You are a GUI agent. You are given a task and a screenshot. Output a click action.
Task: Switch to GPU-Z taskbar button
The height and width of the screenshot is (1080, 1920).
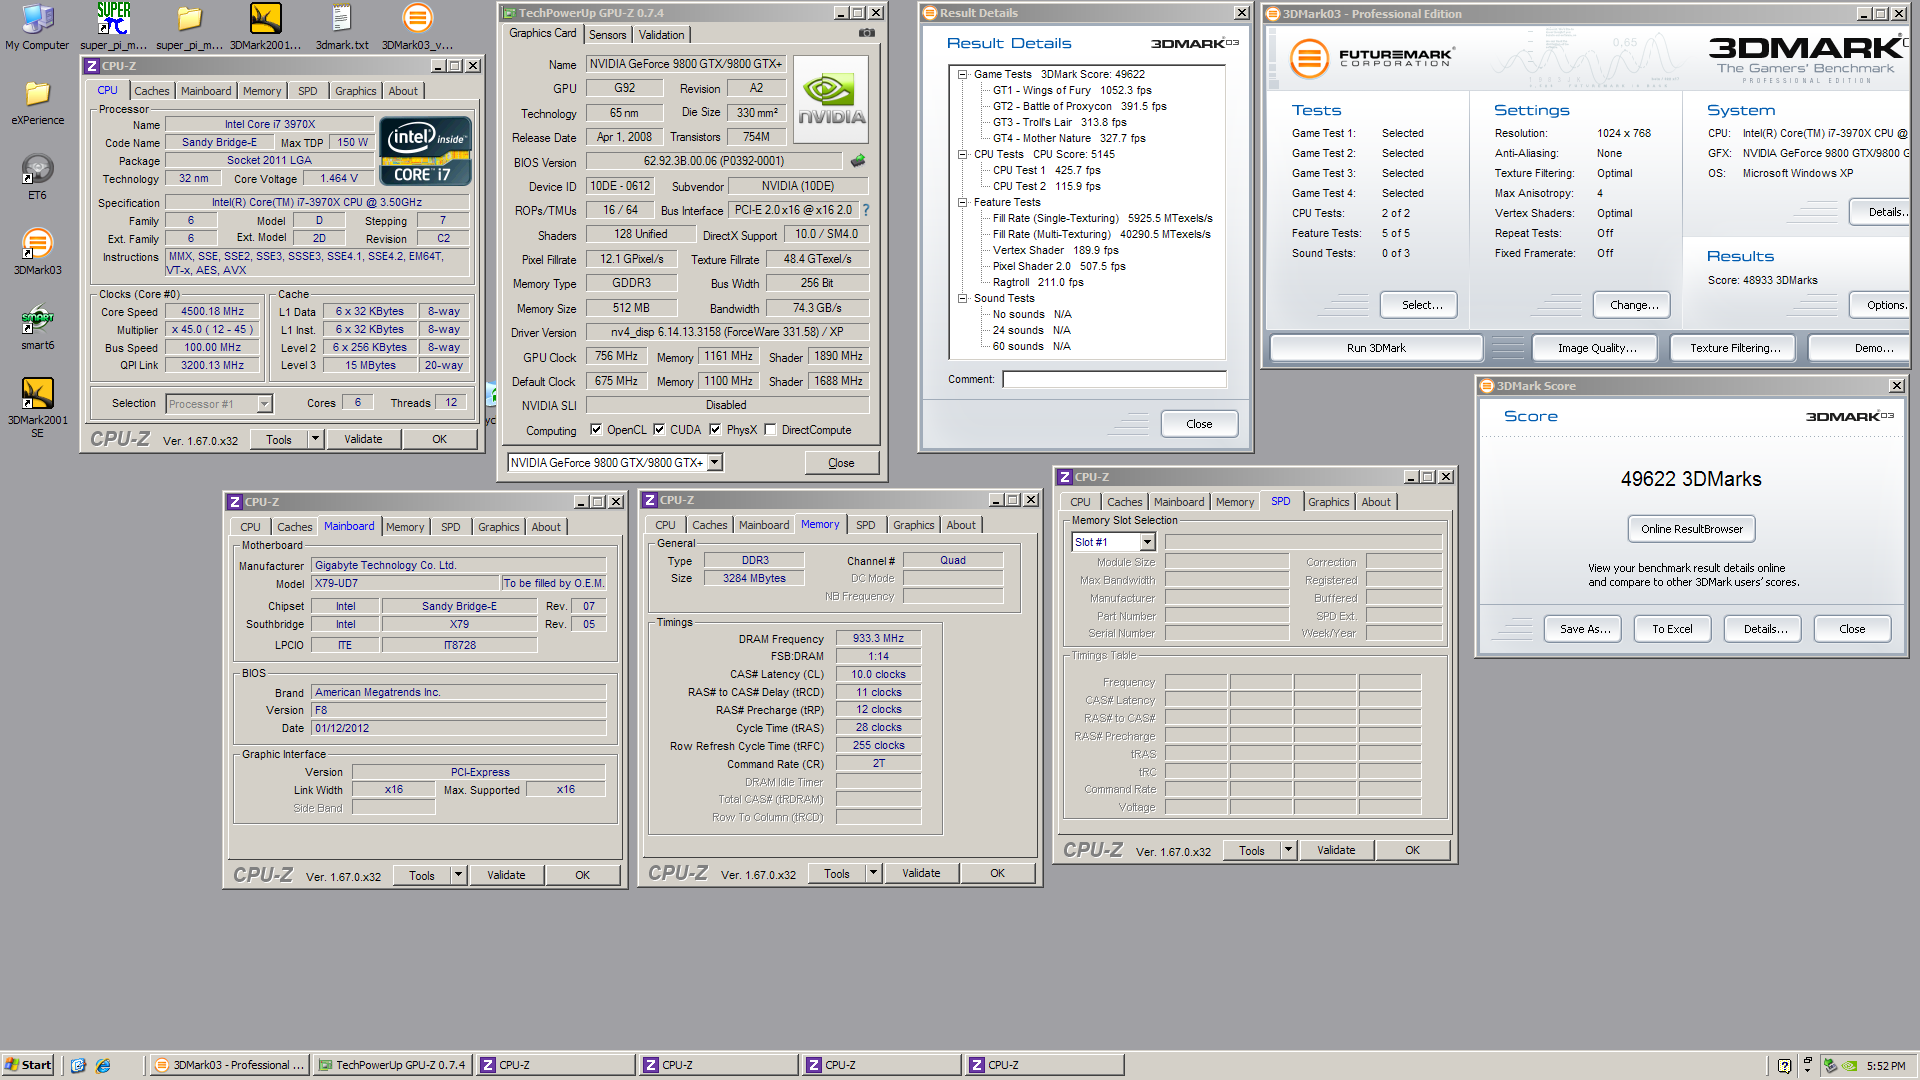(392, 1065)
